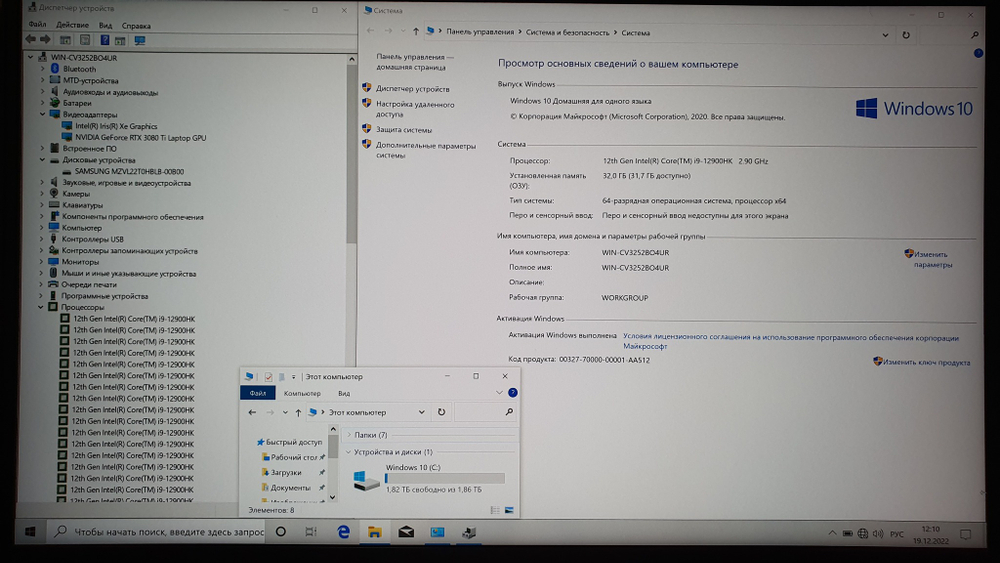The image size is (1000, 563).
Task: Select Программные устройства tree item
Action: point(104,296)
